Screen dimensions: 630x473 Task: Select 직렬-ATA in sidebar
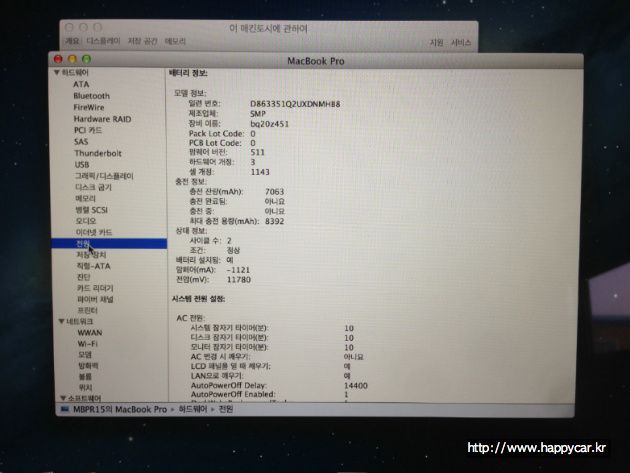coord(93,266)
